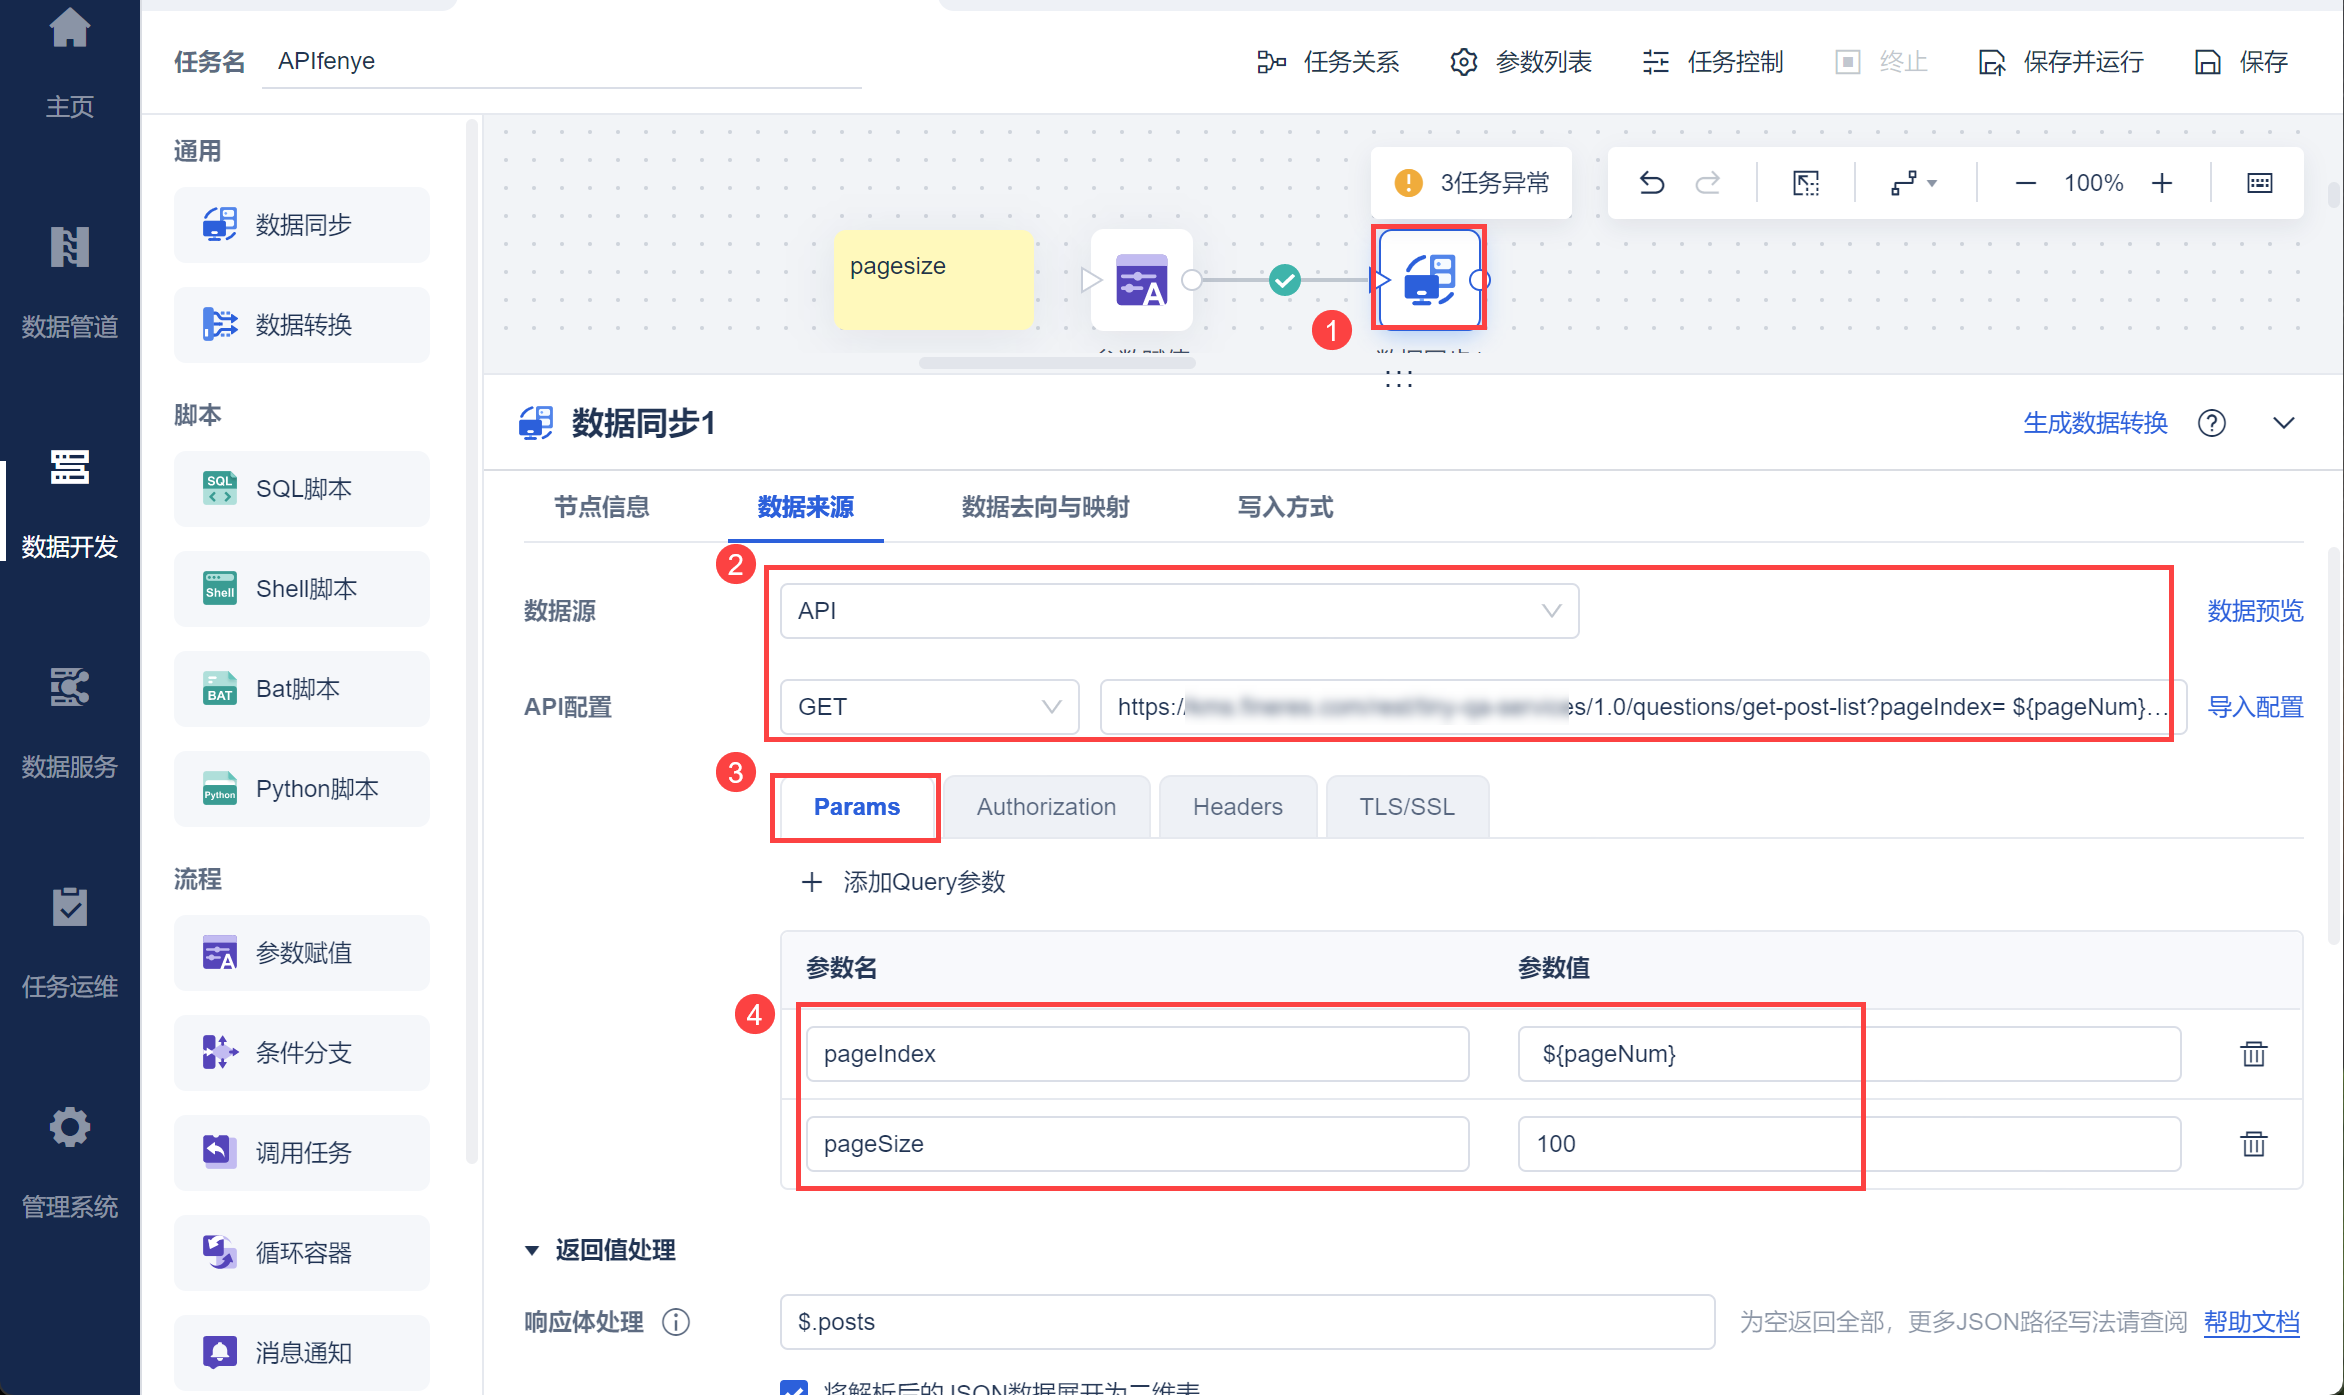This screenshot has width=2344, height=1395.
Task: Open the GET request method dropdown
Action: pos(929,707)
